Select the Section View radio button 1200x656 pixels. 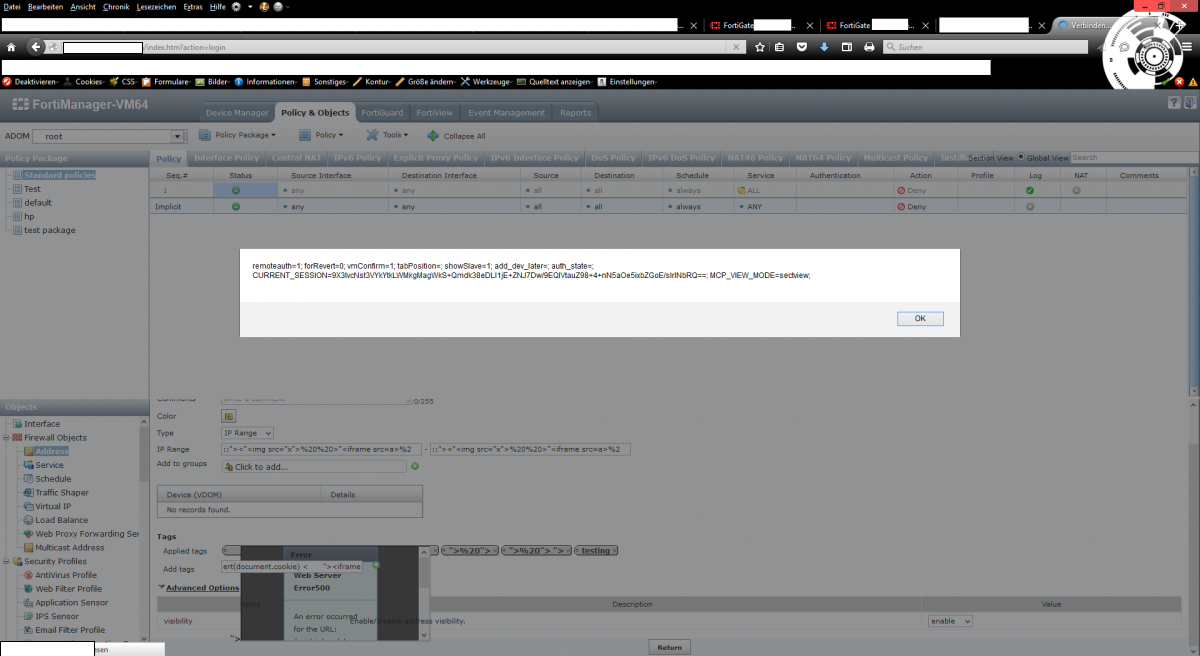(963, 158)
